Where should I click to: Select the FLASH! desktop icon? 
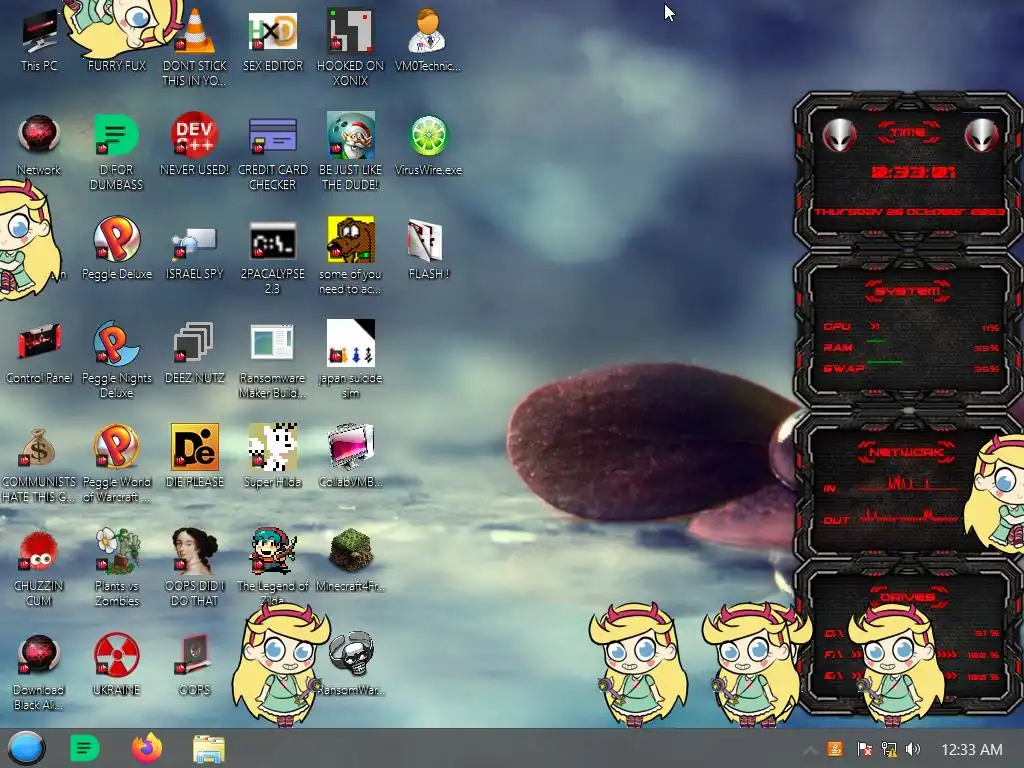coord(428,249)
